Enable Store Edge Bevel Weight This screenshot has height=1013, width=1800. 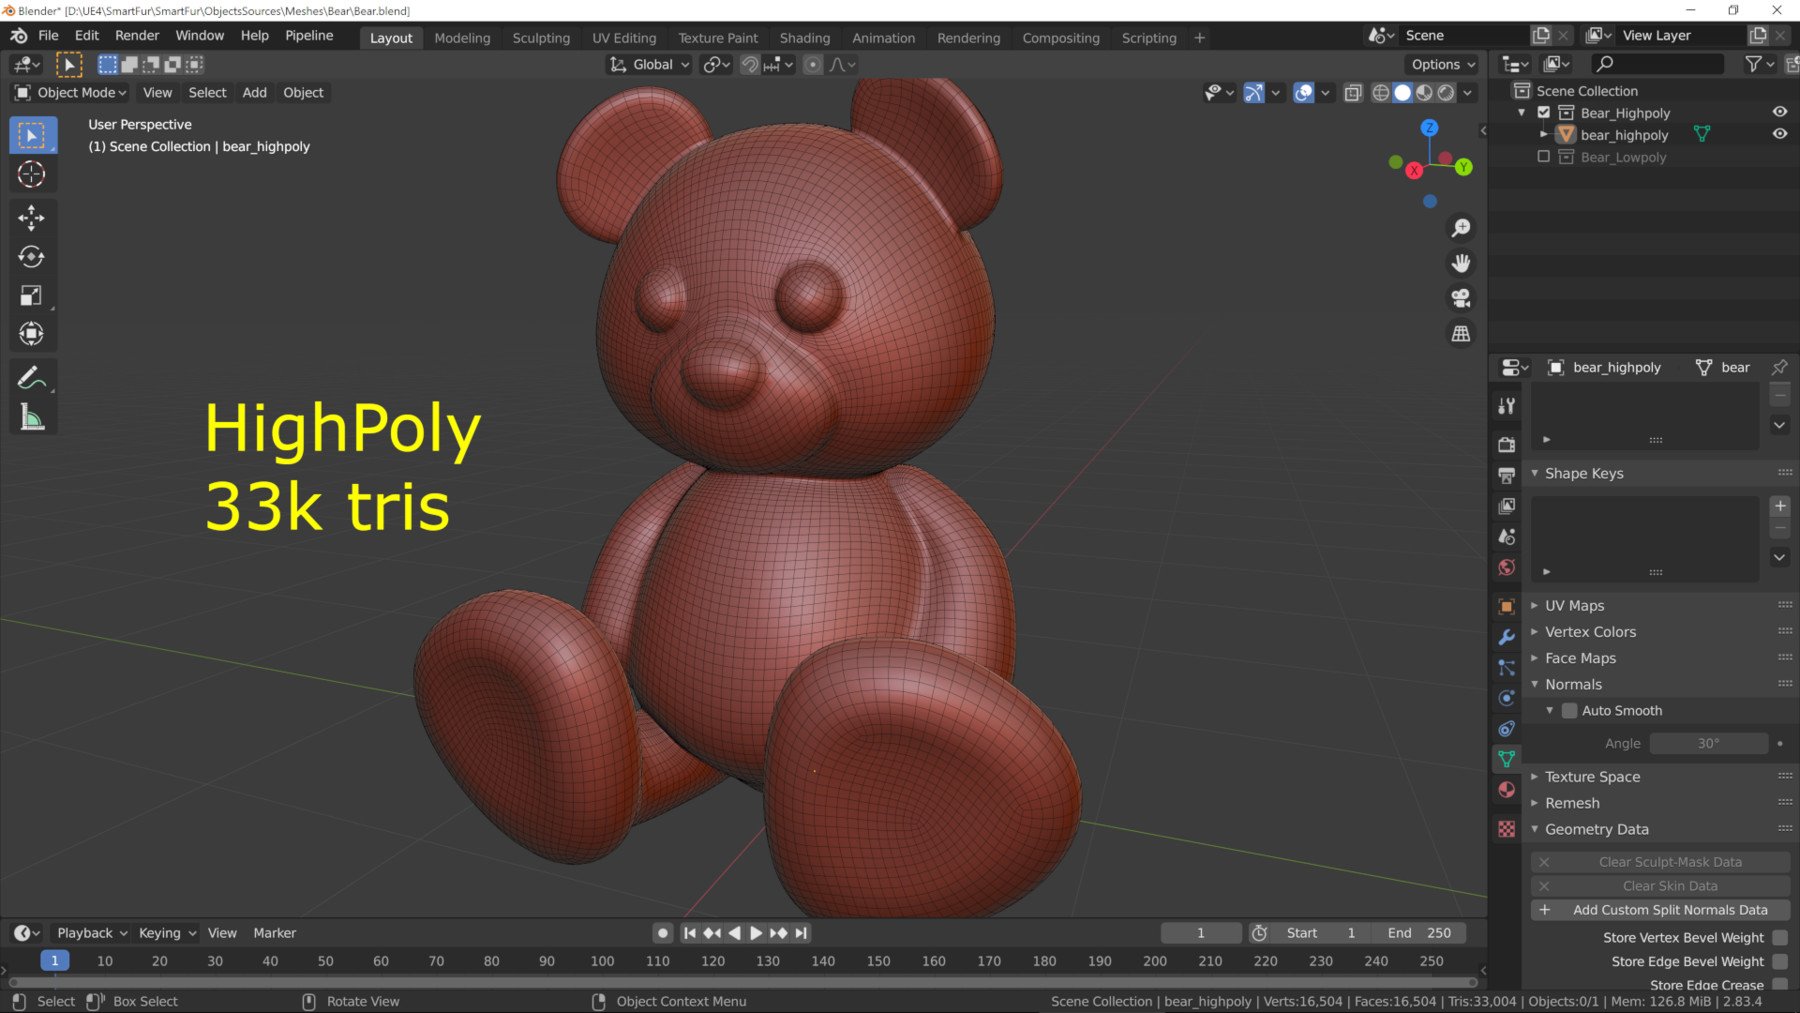click(x=1780, y=962)
